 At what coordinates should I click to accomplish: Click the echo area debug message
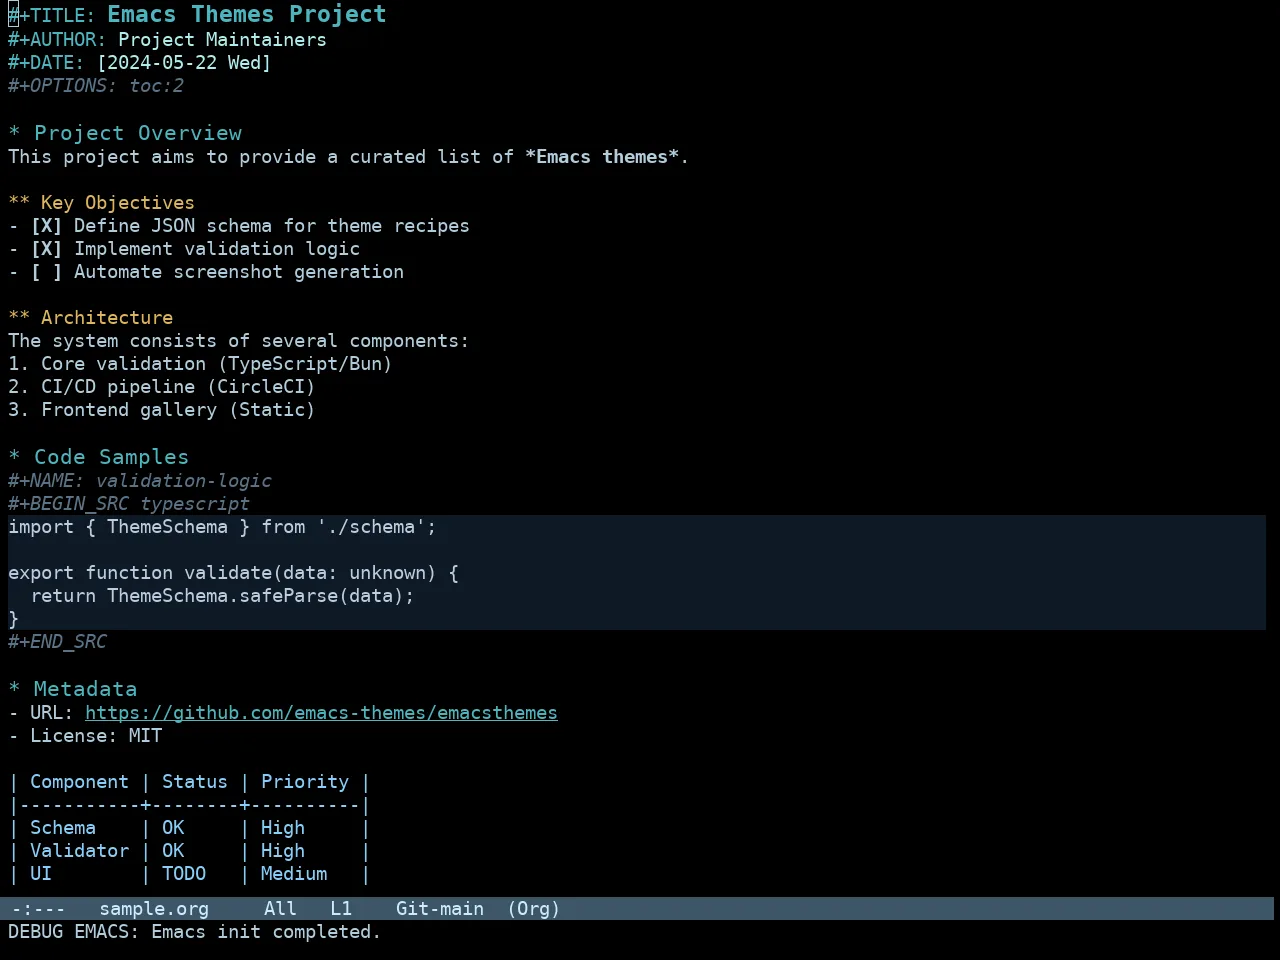click(195, 932)
